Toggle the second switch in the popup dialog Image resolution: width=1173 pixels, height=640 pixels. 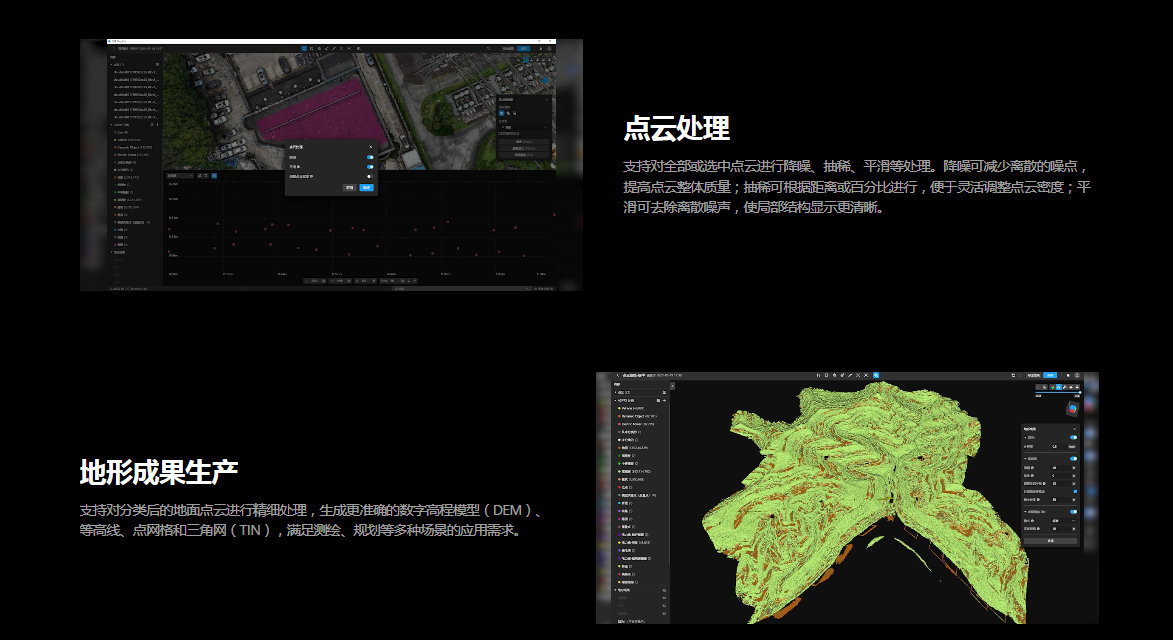pos(370,167)
